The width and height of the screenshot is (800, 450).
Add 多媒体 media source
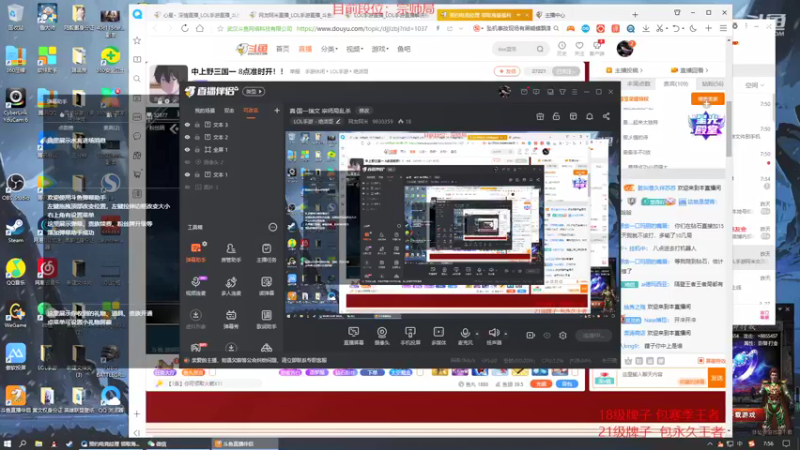tap(438, 336)
